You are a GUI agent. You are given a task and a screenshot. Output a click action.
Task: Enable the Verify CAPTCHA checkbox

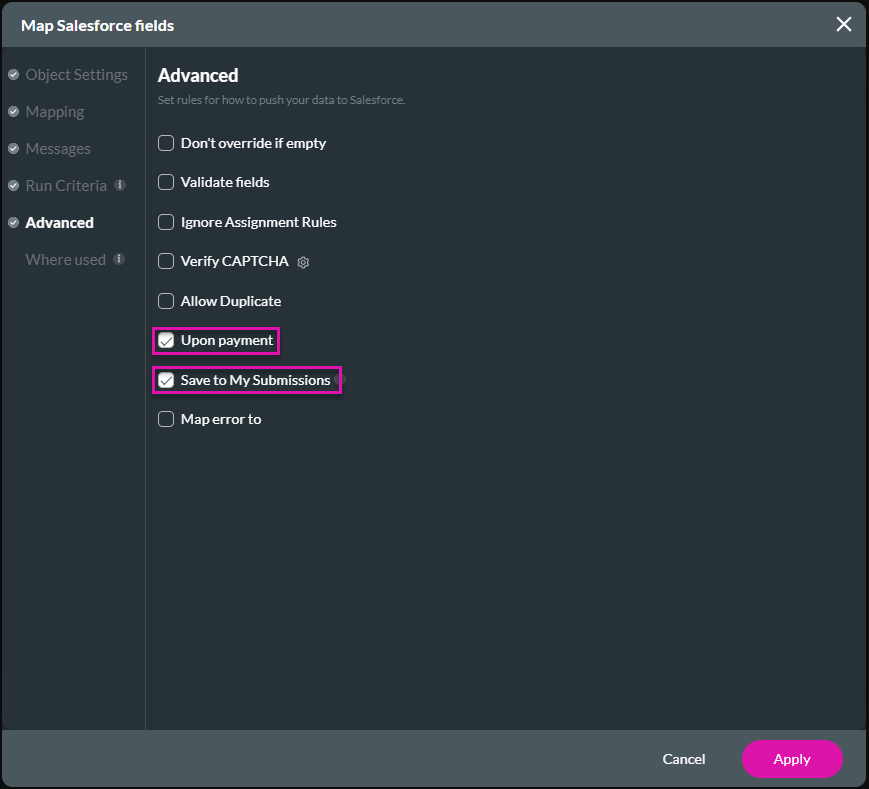[166, 261]
